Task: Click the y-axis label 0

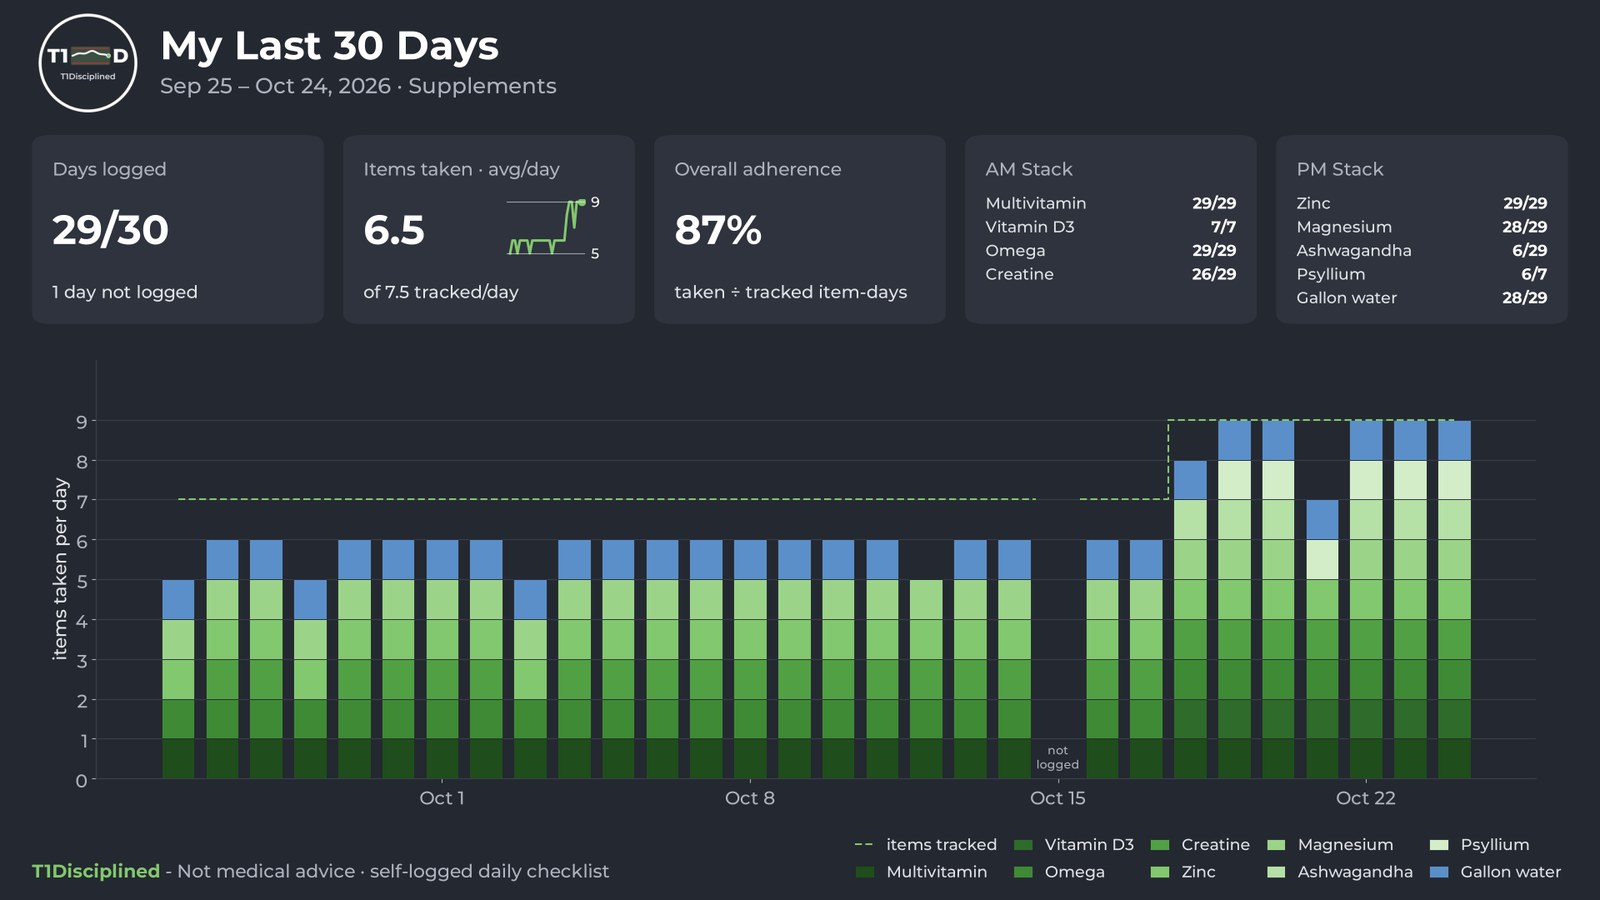Action: [82, 780]
